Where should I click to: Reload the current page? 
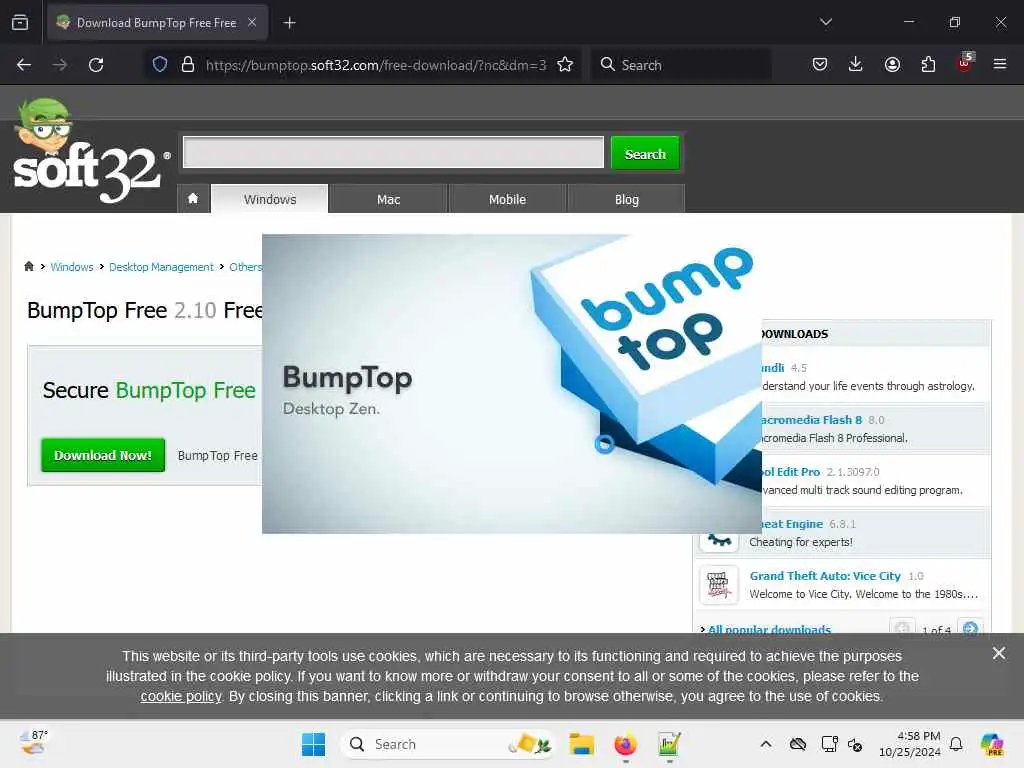(x=96, y=65)
